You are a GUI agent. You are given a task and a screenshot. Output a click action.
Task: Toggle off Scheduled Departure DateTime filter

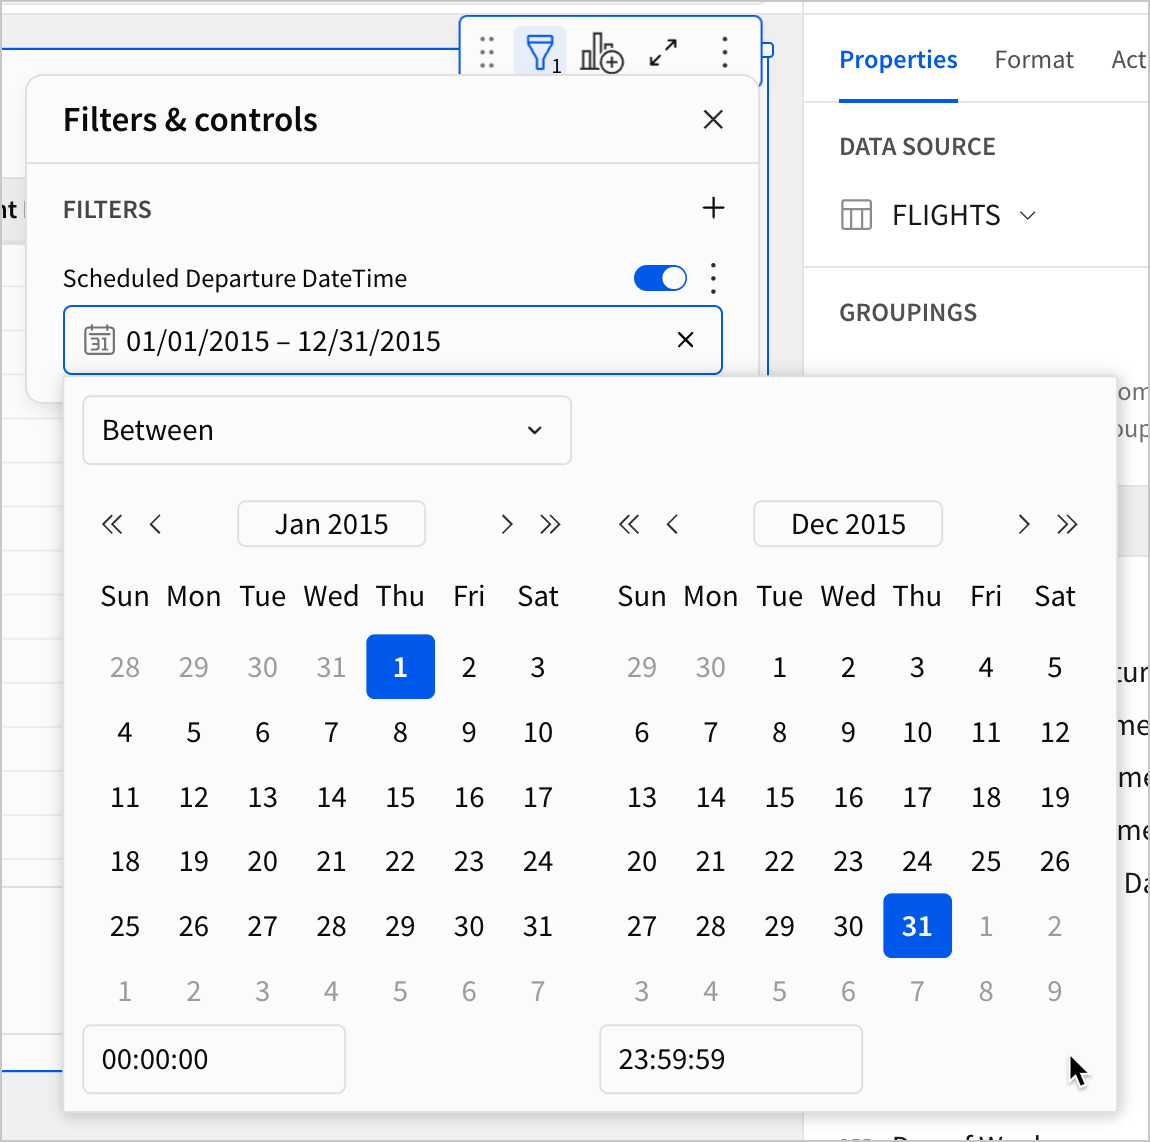(x=660, y=278)
